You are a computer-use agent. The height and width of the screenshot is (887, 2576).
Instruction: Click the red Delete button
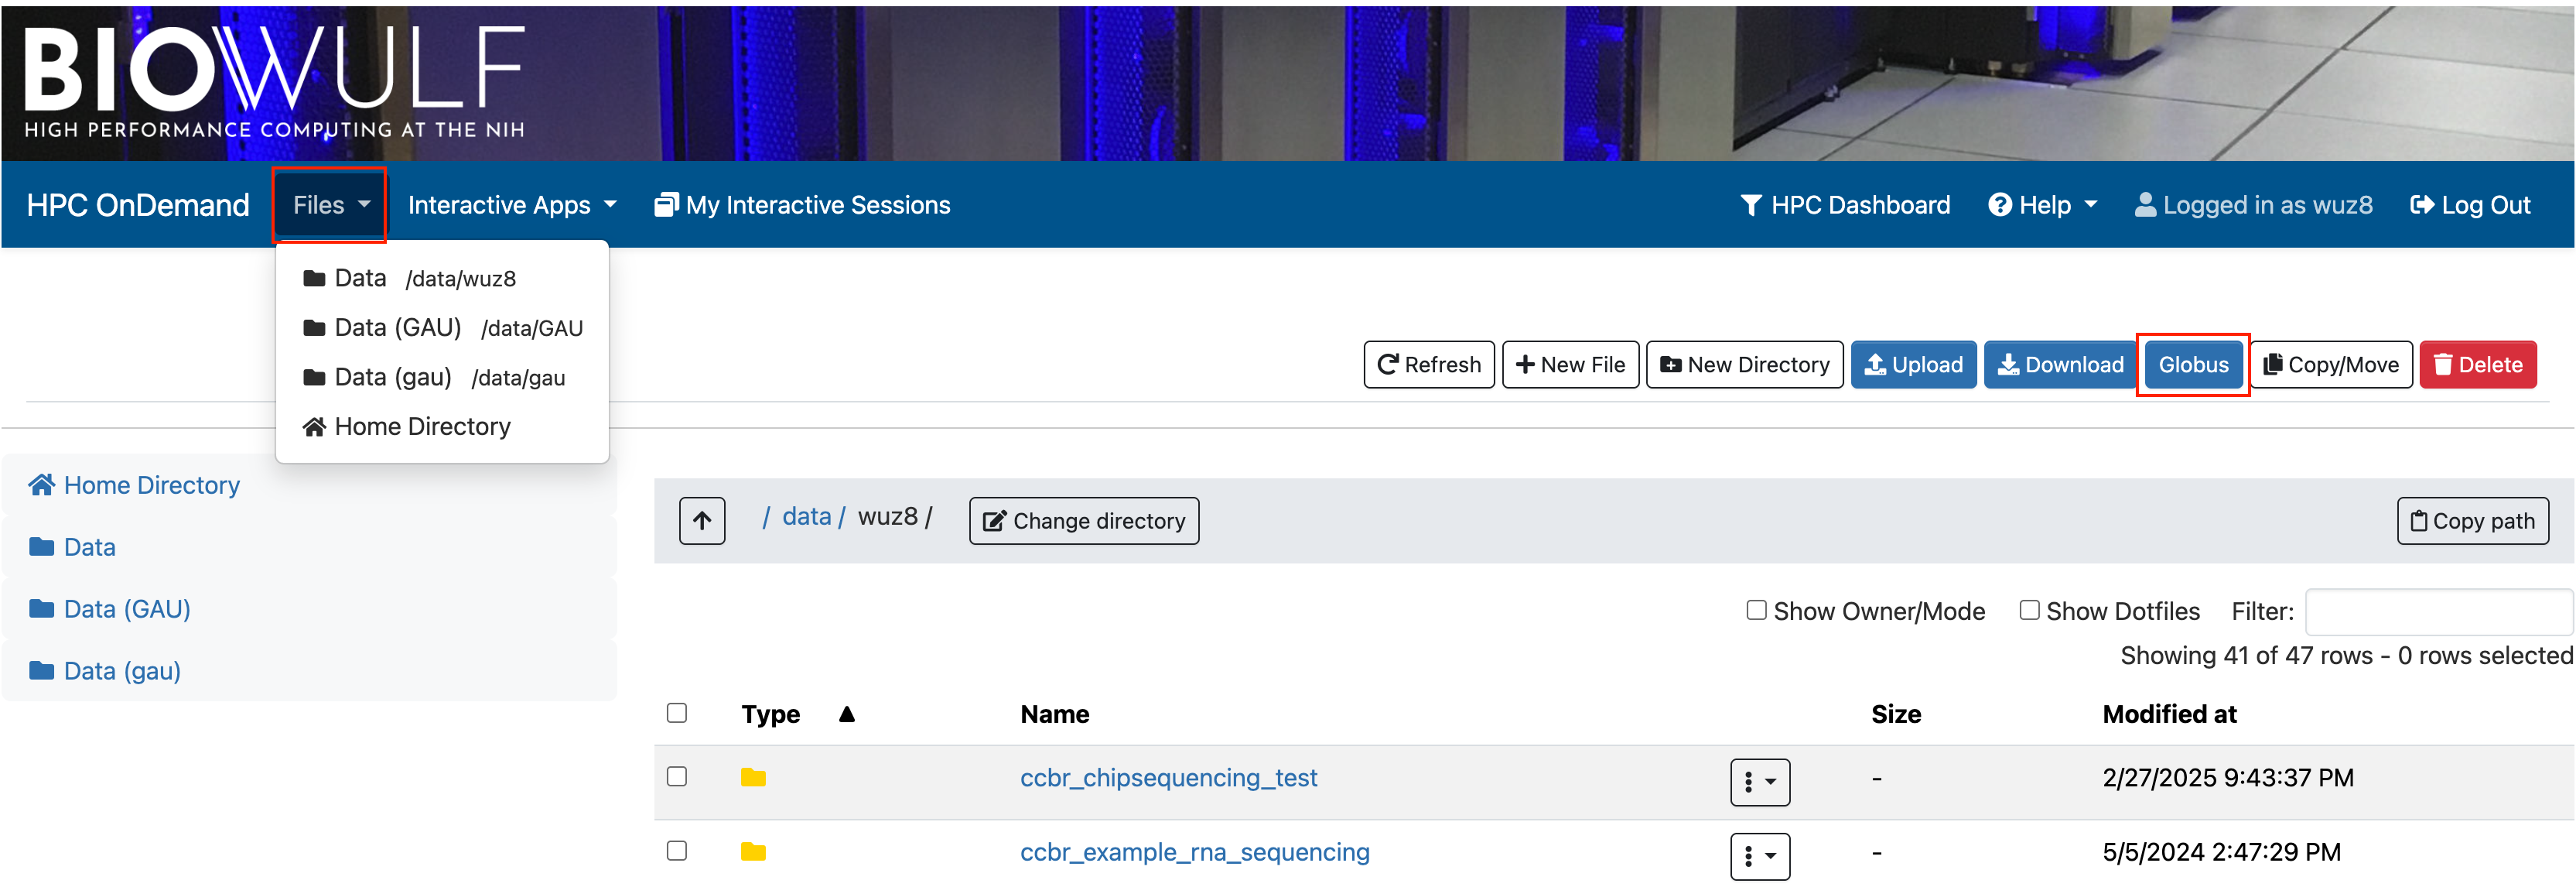[x=2476, y=364]
